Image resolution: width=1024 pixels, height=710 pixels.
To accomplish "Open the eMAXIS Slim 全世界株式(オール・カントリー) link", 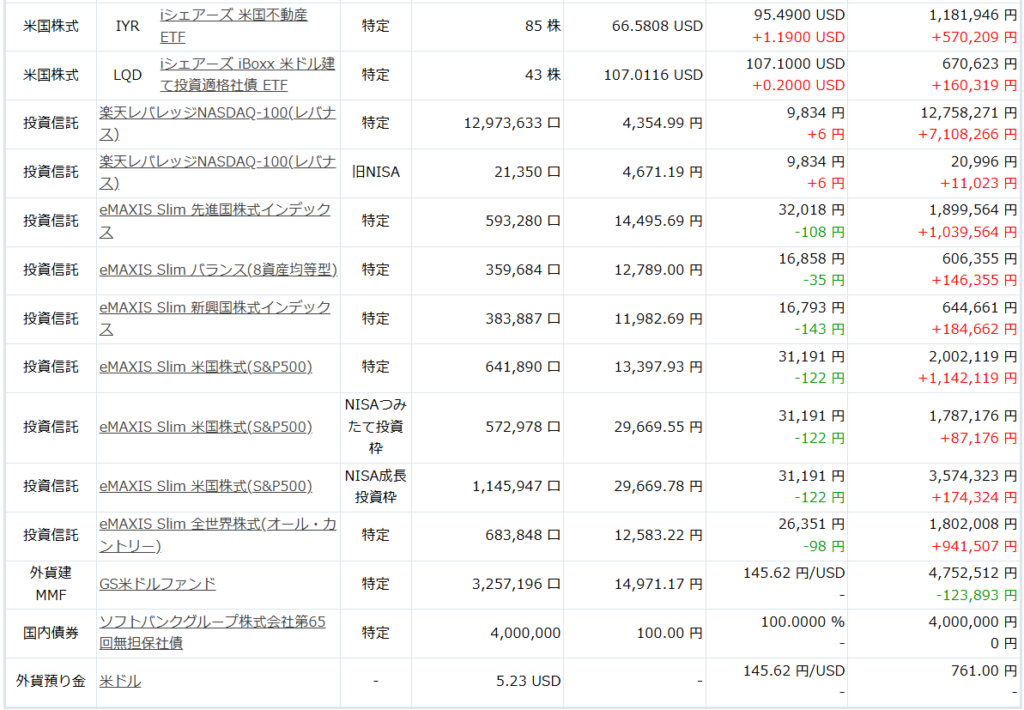I will tap(217, 535).
